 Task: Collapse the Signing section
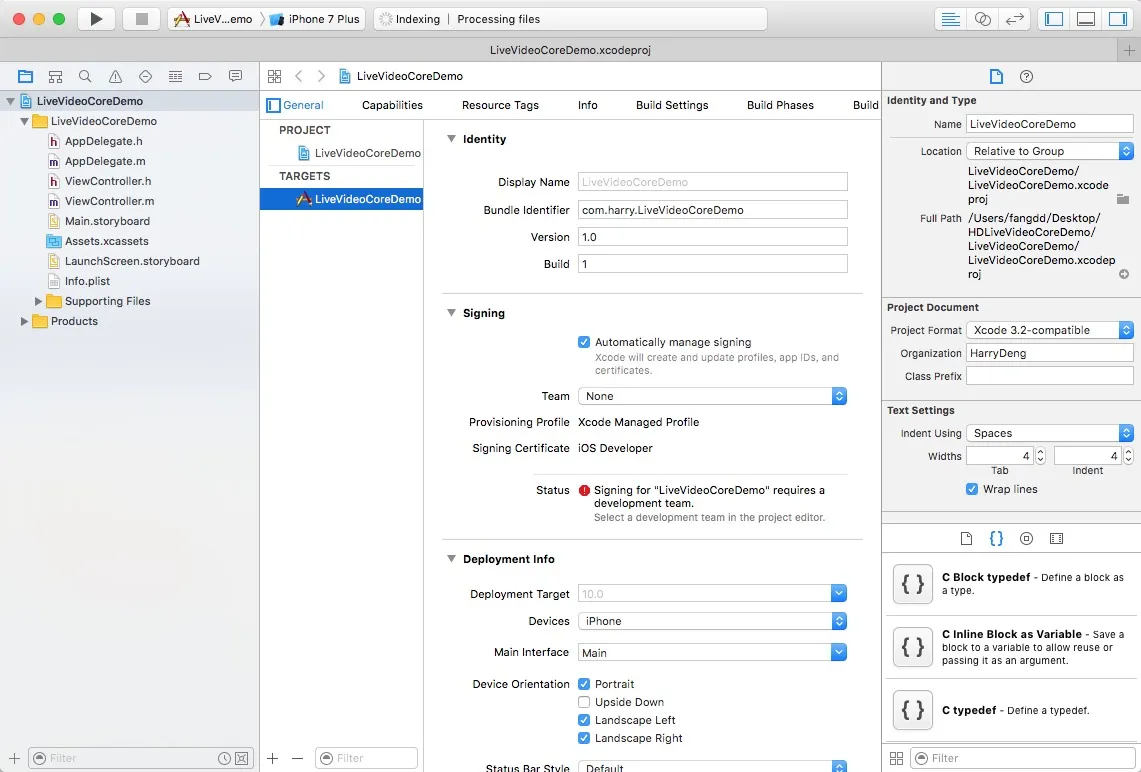click(x=451, y=313)
